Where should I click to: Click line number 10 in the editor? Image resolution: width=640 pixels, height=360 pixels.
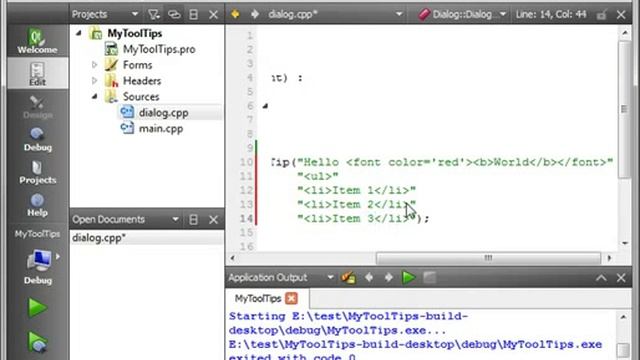tap(246, 162)
